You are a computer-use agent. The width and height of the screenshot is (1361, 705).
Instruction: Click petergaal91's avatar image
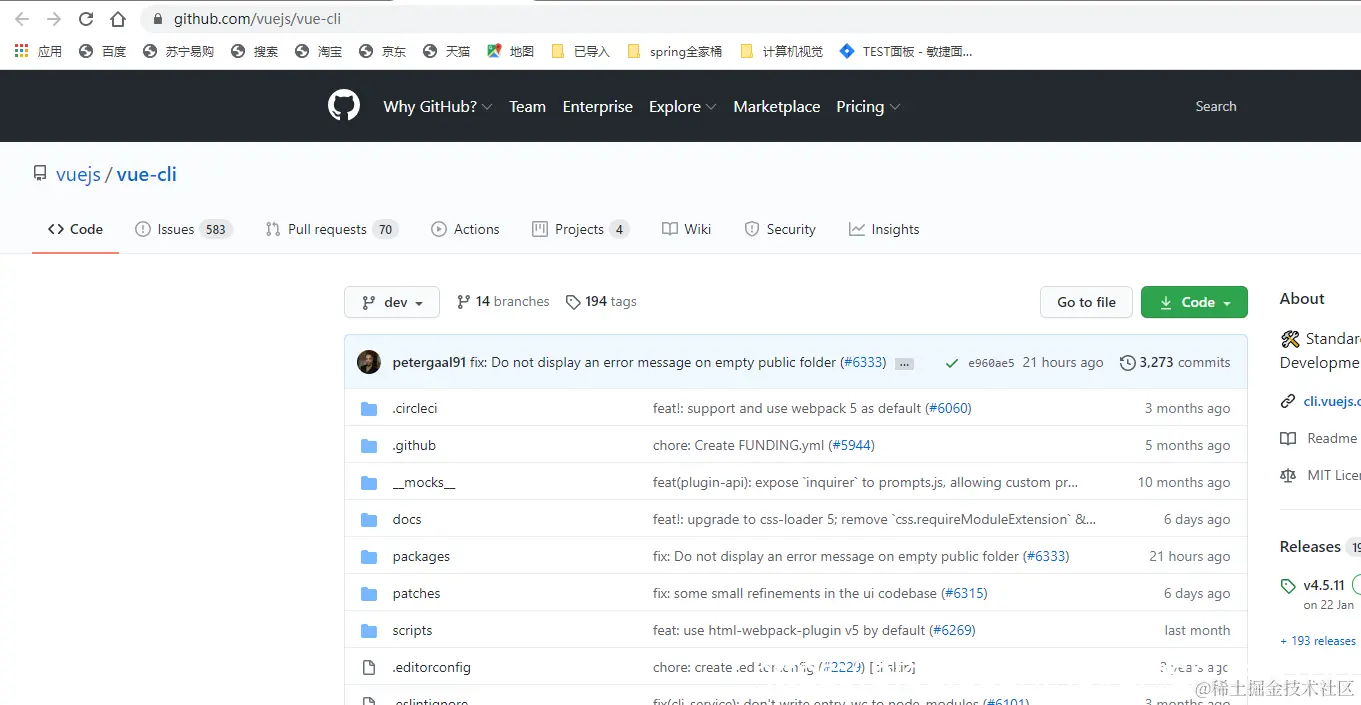369,362
